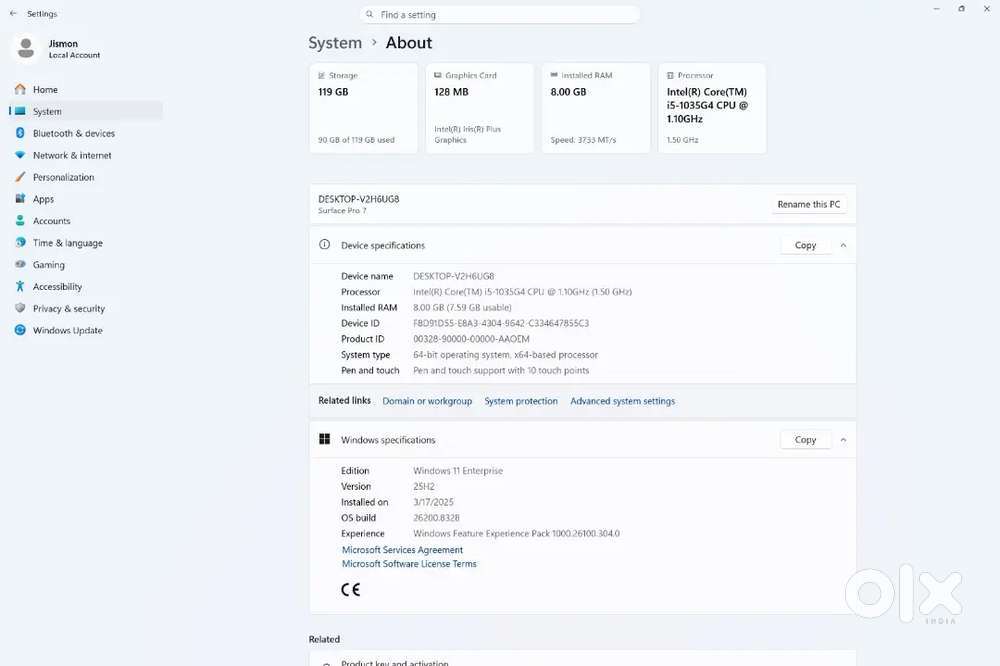The width and height of the screenshot is (1000, 666).
Task: Click the Processor chip icon
Action: (670, 75)
